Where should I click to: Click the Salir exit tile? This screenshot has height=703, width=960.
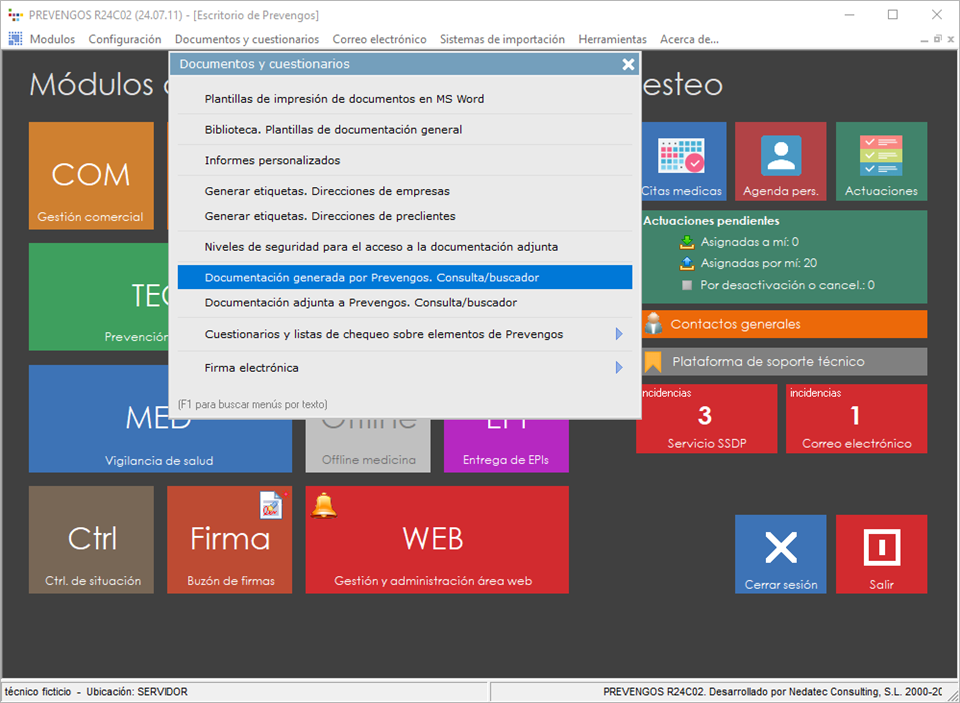(881, 554)
